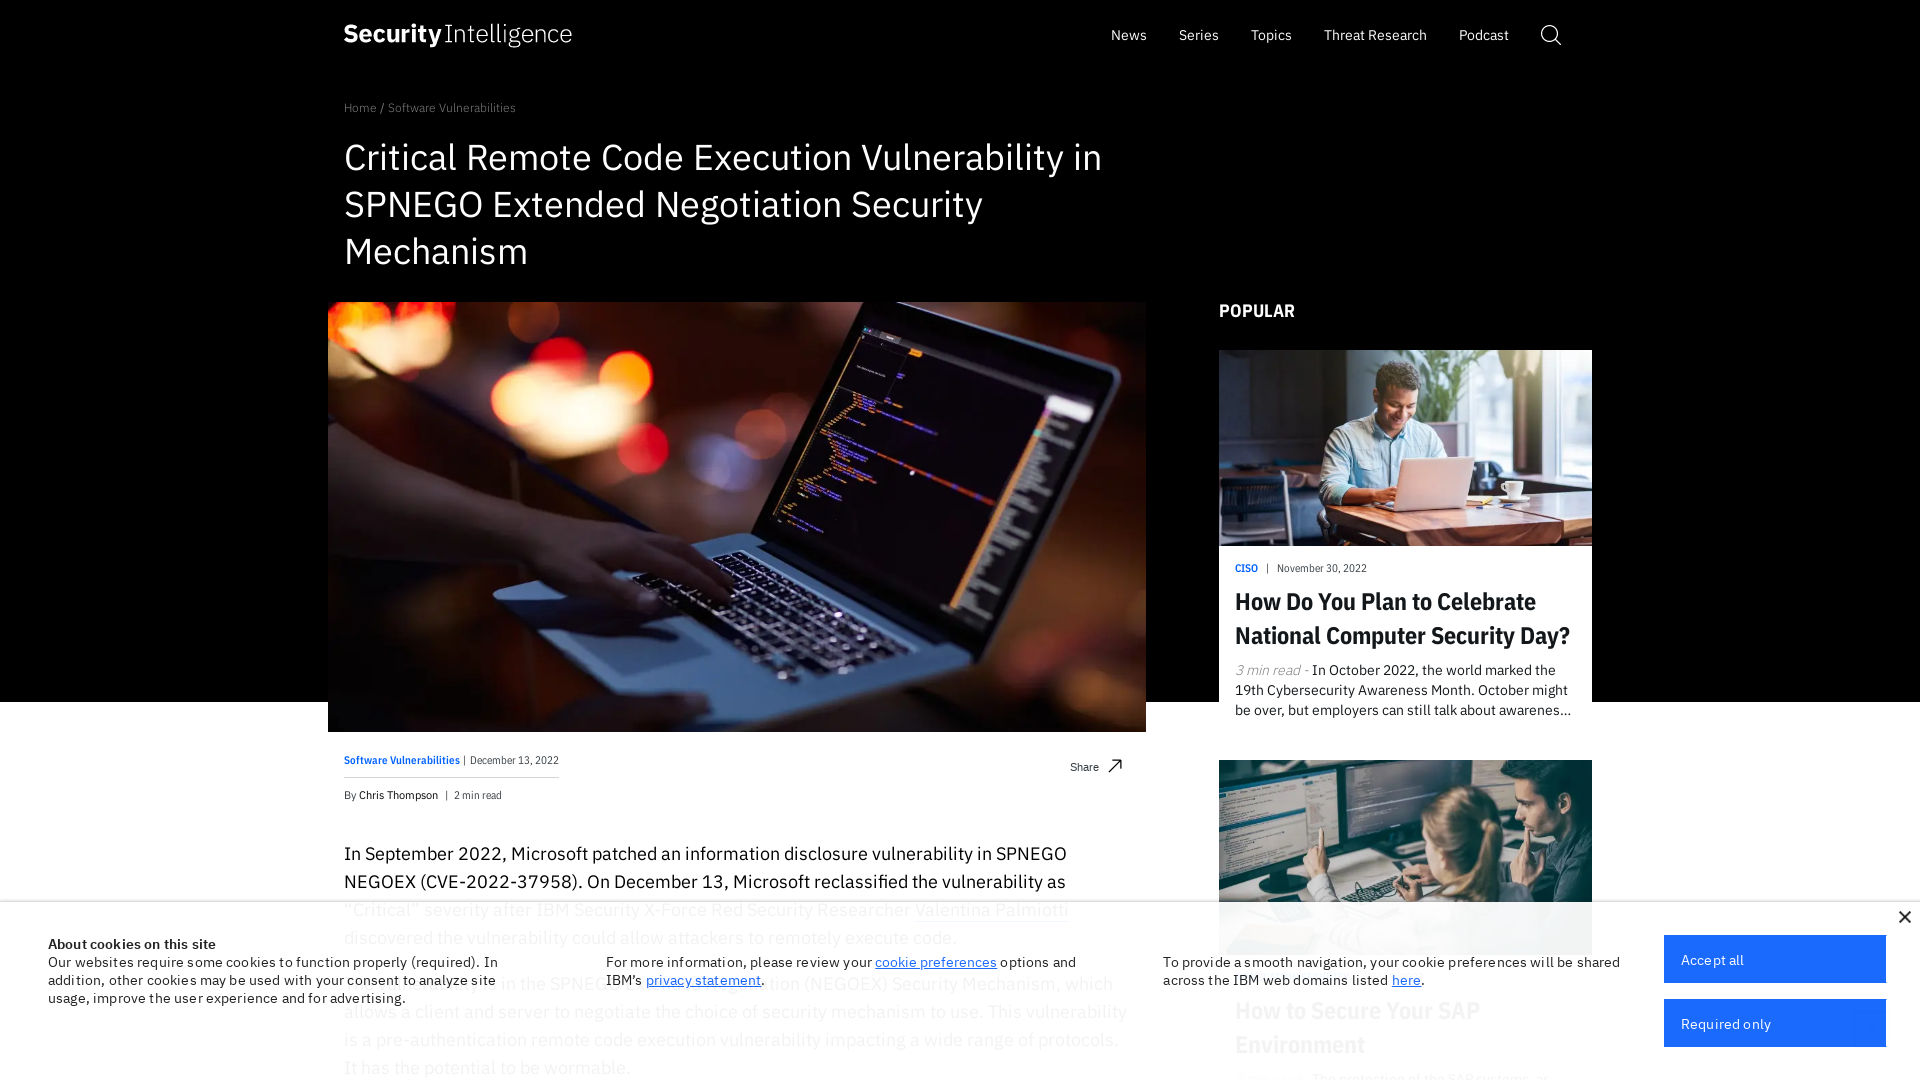Click the CISO category label icon
Image resolution: width=1920 pixels, height=1080 pixels.
click(x=1245, y=567)
